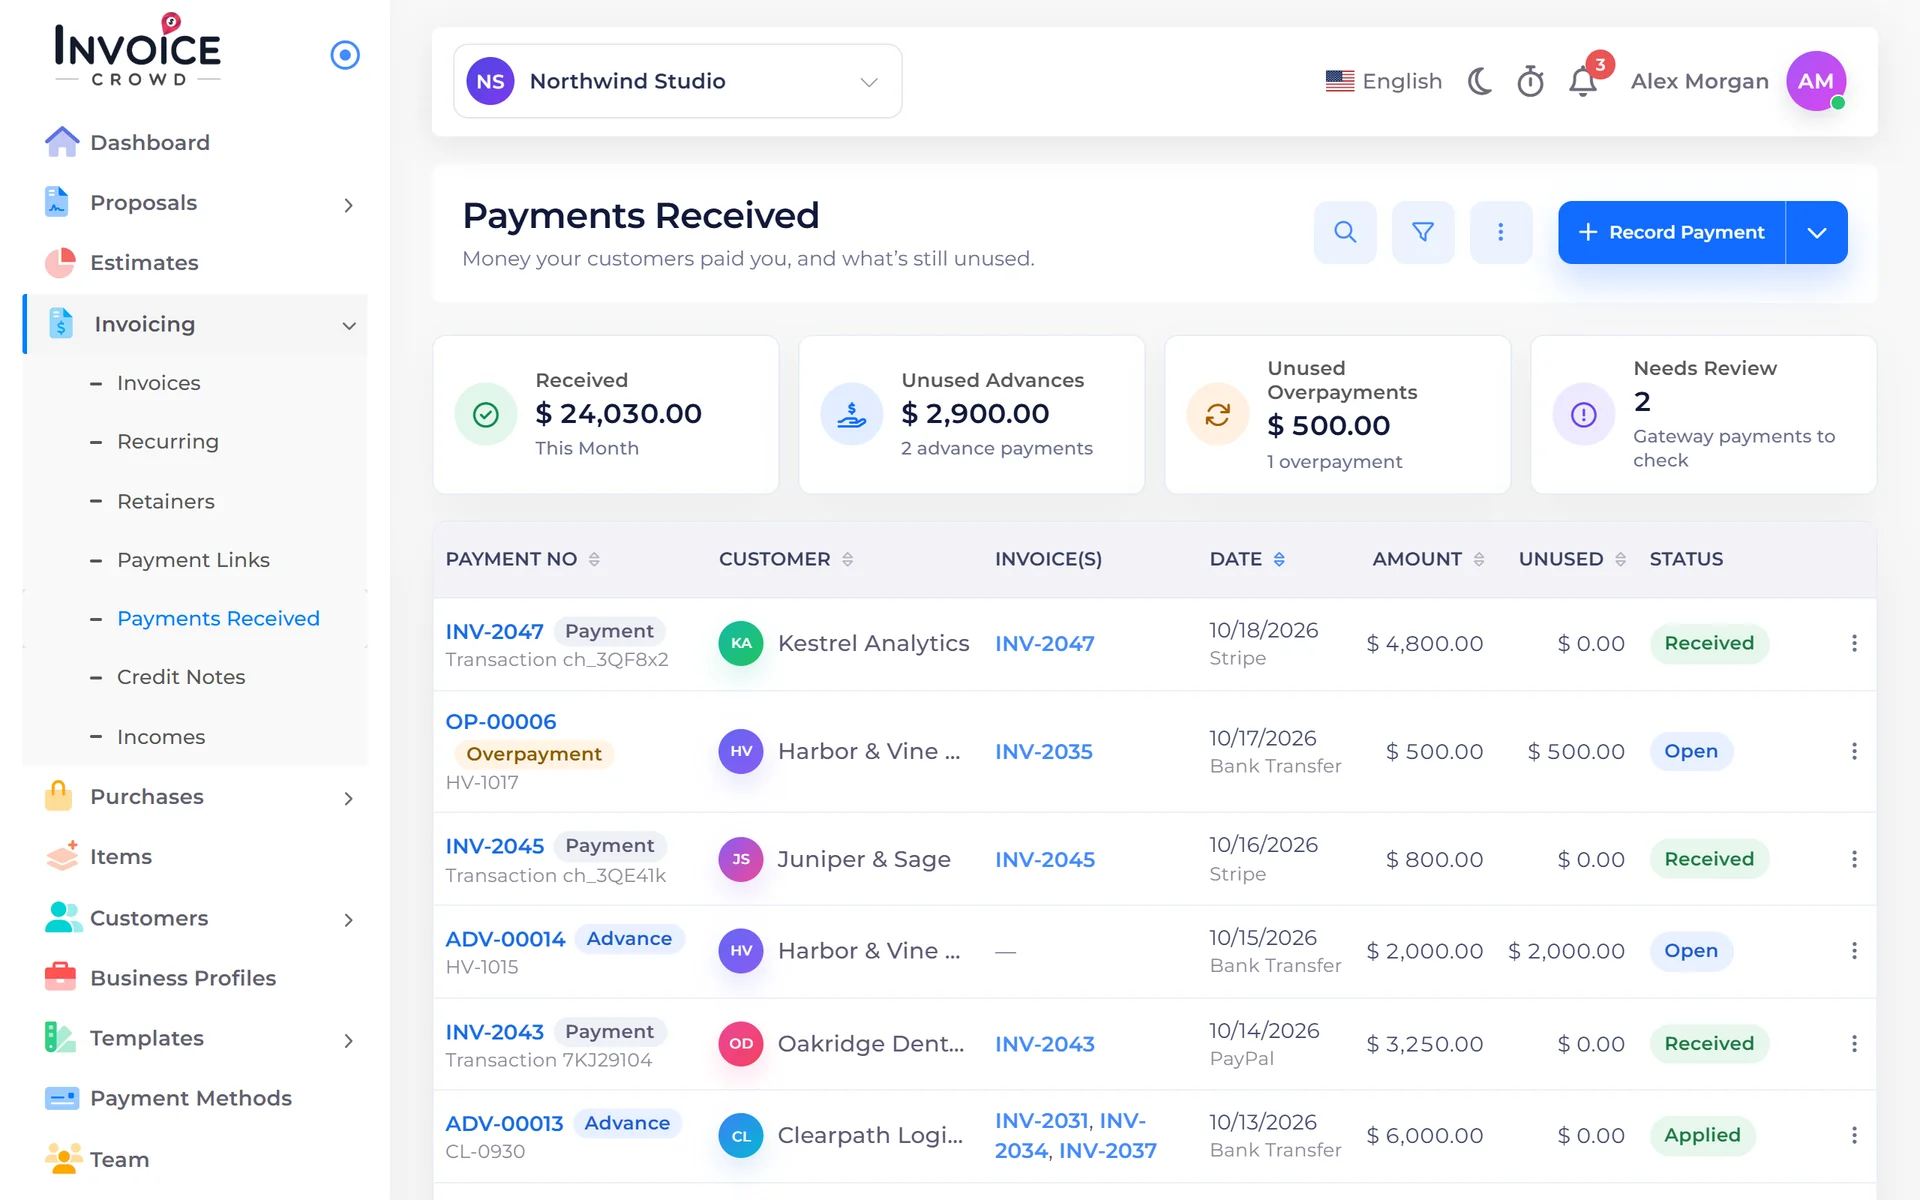Open payment OP-00006 link
Viewport: 1920px width, 1200px height.
(501, 721)
